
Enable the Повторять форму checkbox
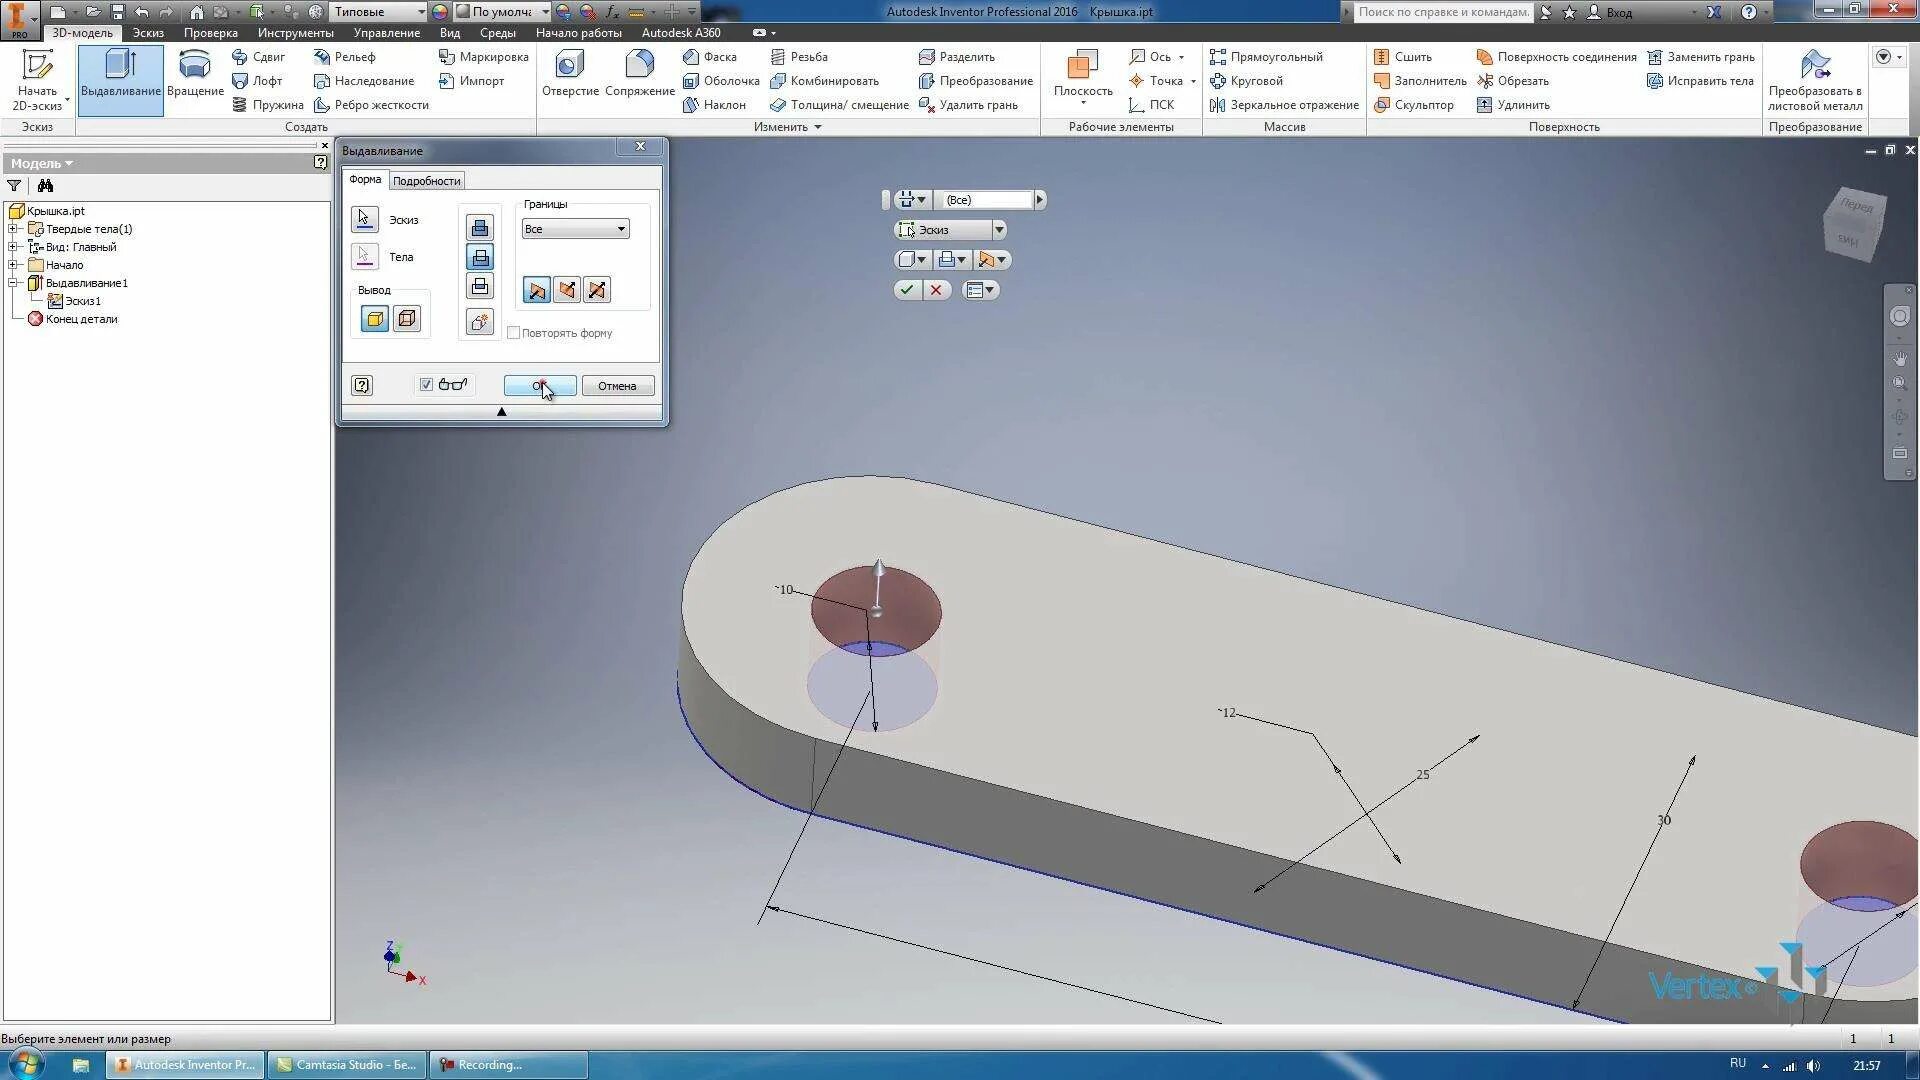[514, 333]
